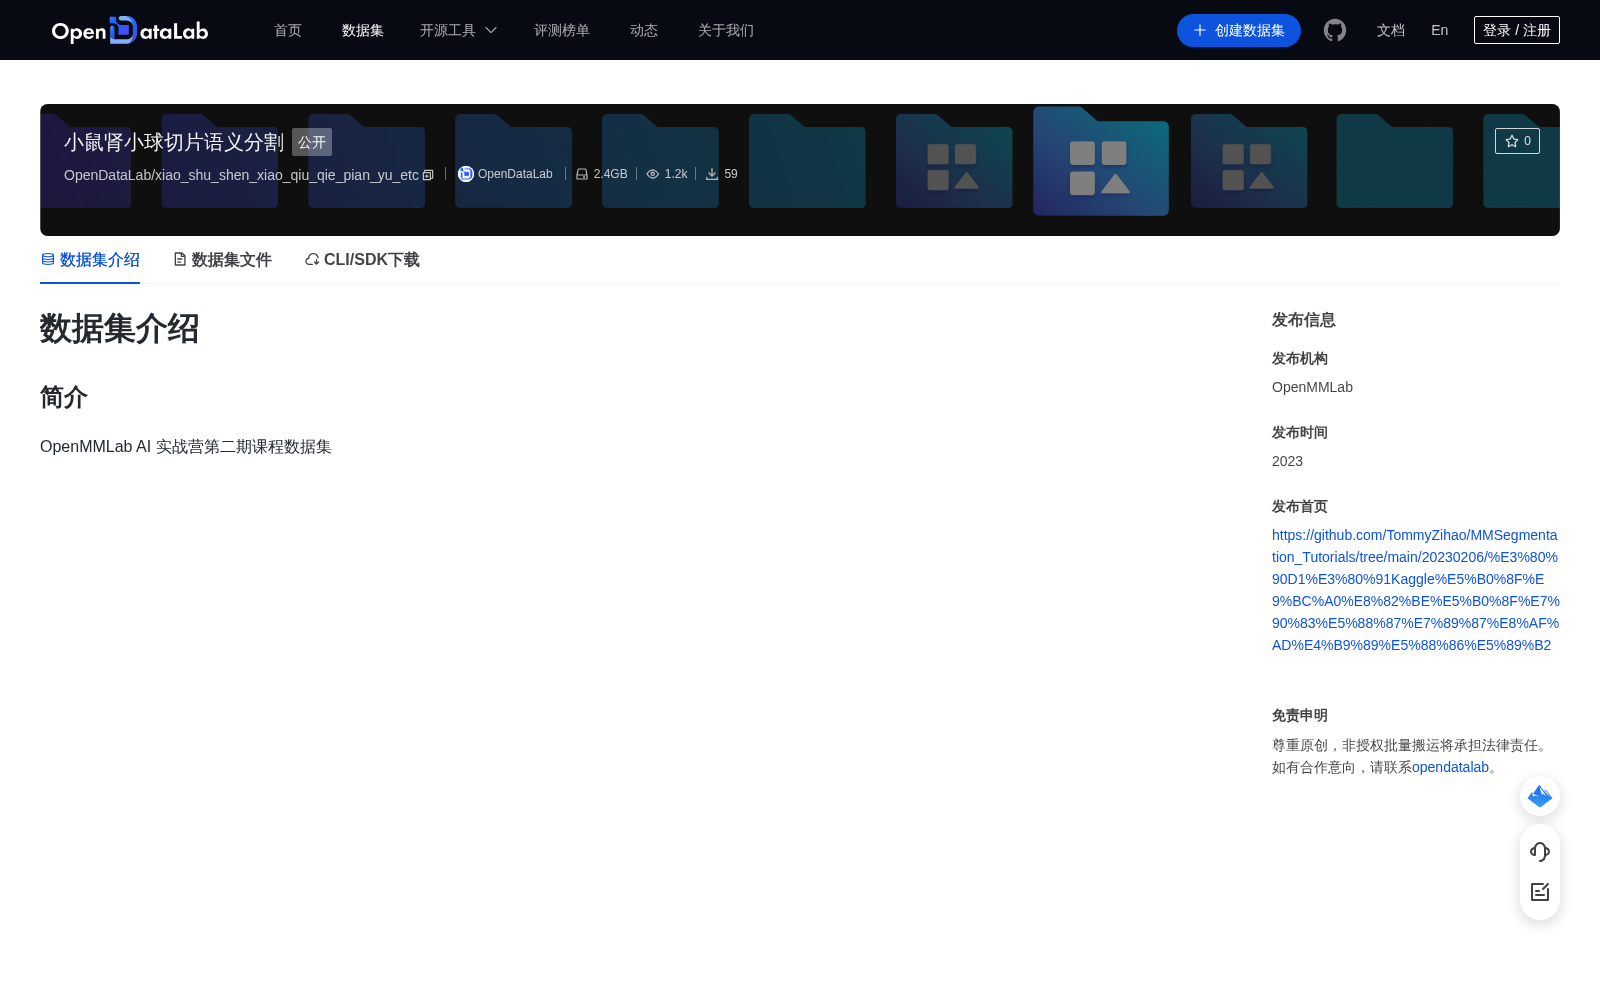Click the 公开 visibility badge
Viewport: 1600px width, 1000px height.
coord(312,142)
